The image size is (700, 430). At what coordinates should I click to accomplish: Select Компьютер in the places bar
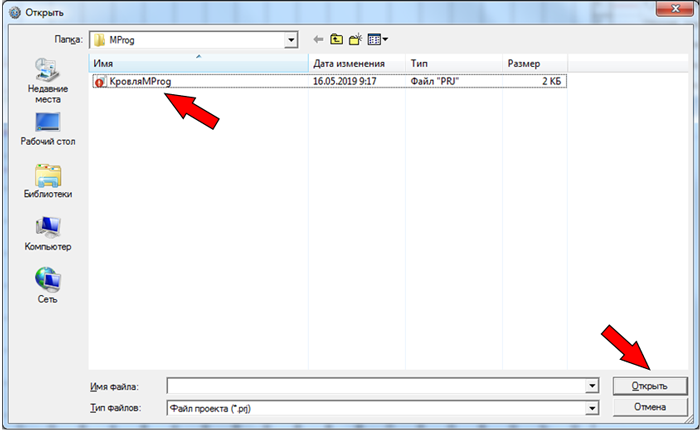pos(48,234)
